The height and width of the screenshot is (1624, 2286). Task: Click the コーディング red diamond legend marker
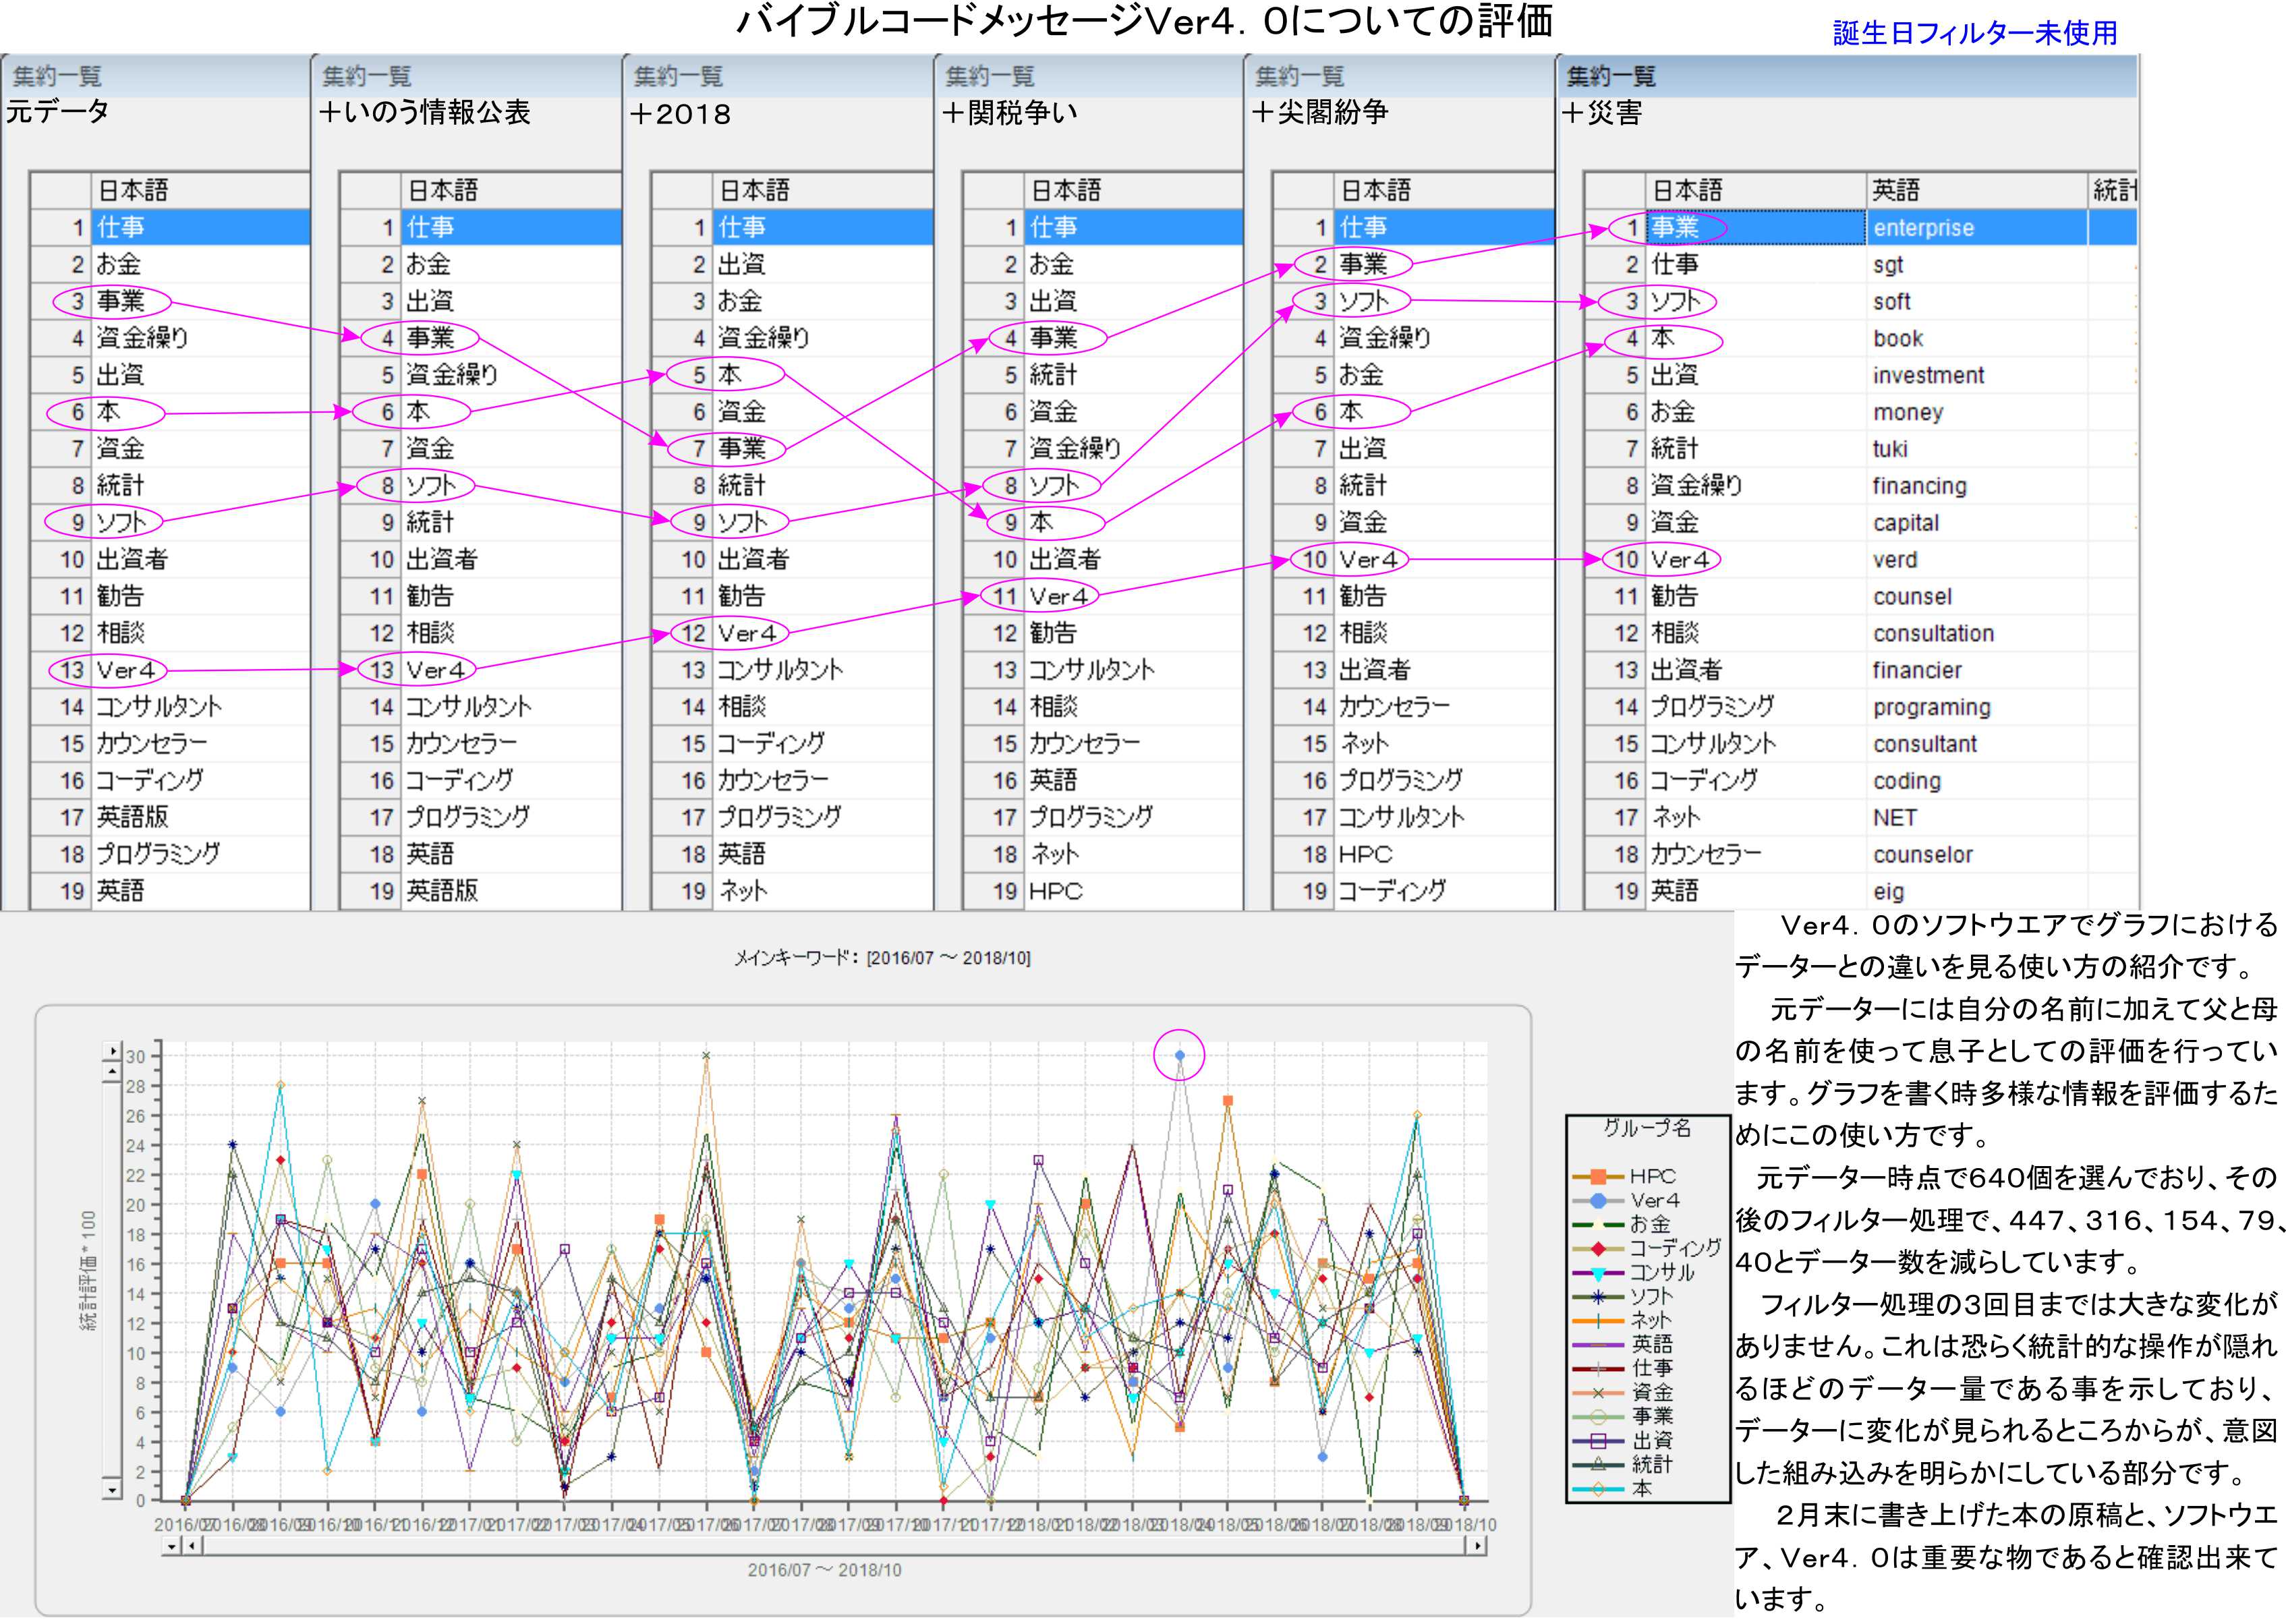coord(1598,1248)
